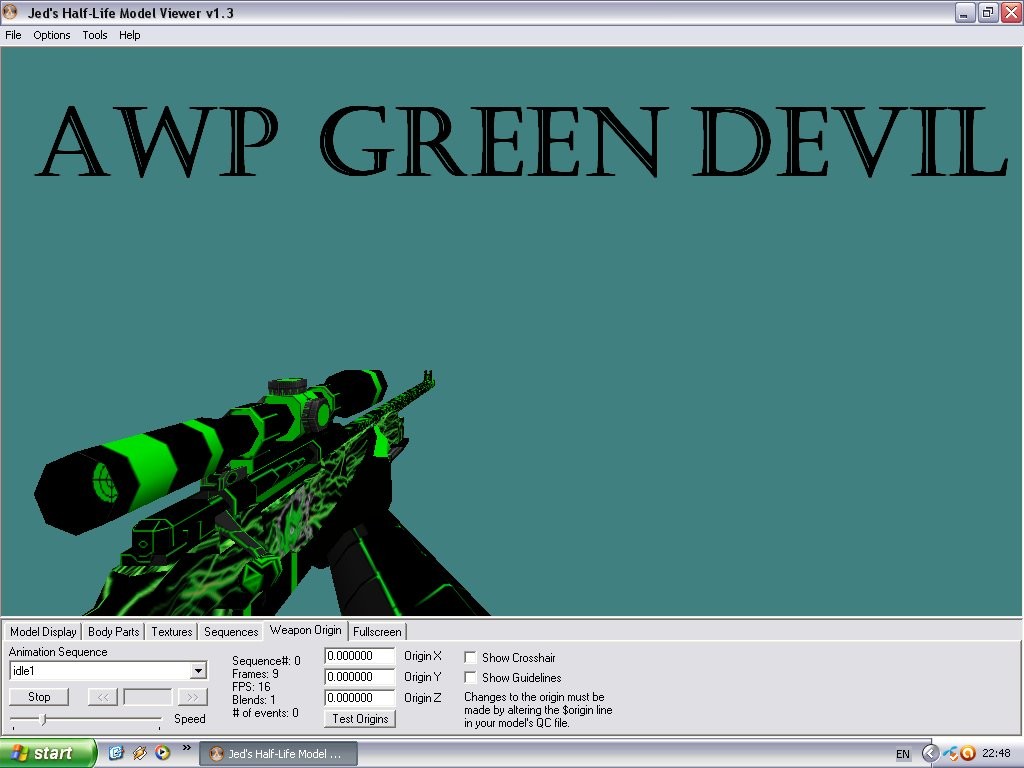This screenshot has height=768, width=1024.
Task: Open the Help menu
Action: [x=129, y=35]
